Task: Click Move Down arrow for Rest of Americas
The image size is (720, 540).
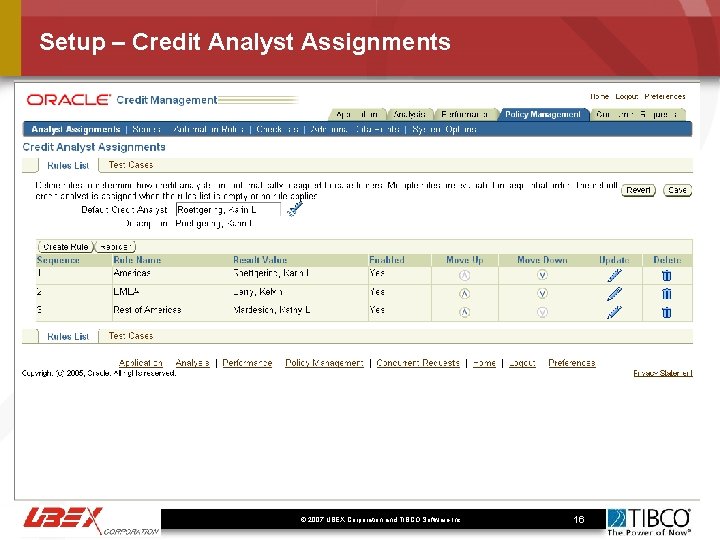Action: [542, 312]
